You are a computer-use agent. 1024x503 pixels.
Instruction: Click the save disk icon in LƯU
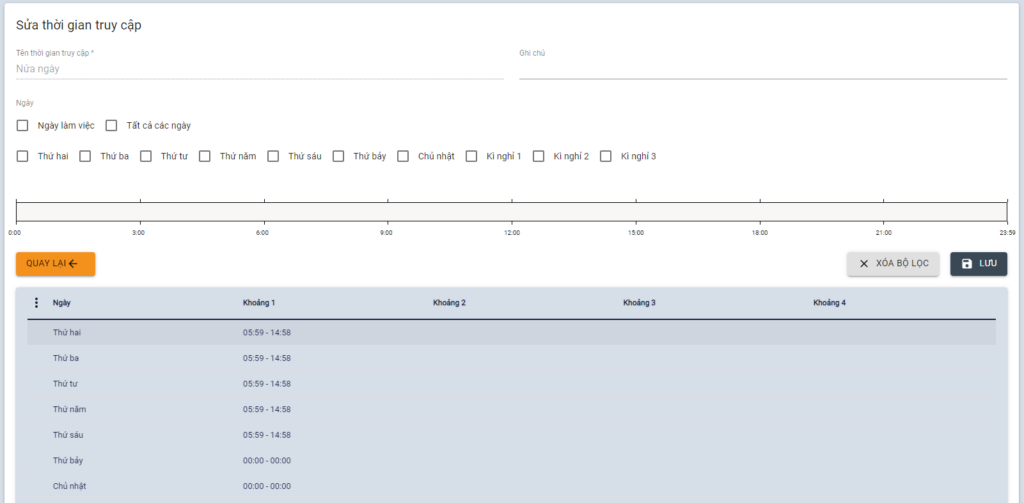click(966, 264)
